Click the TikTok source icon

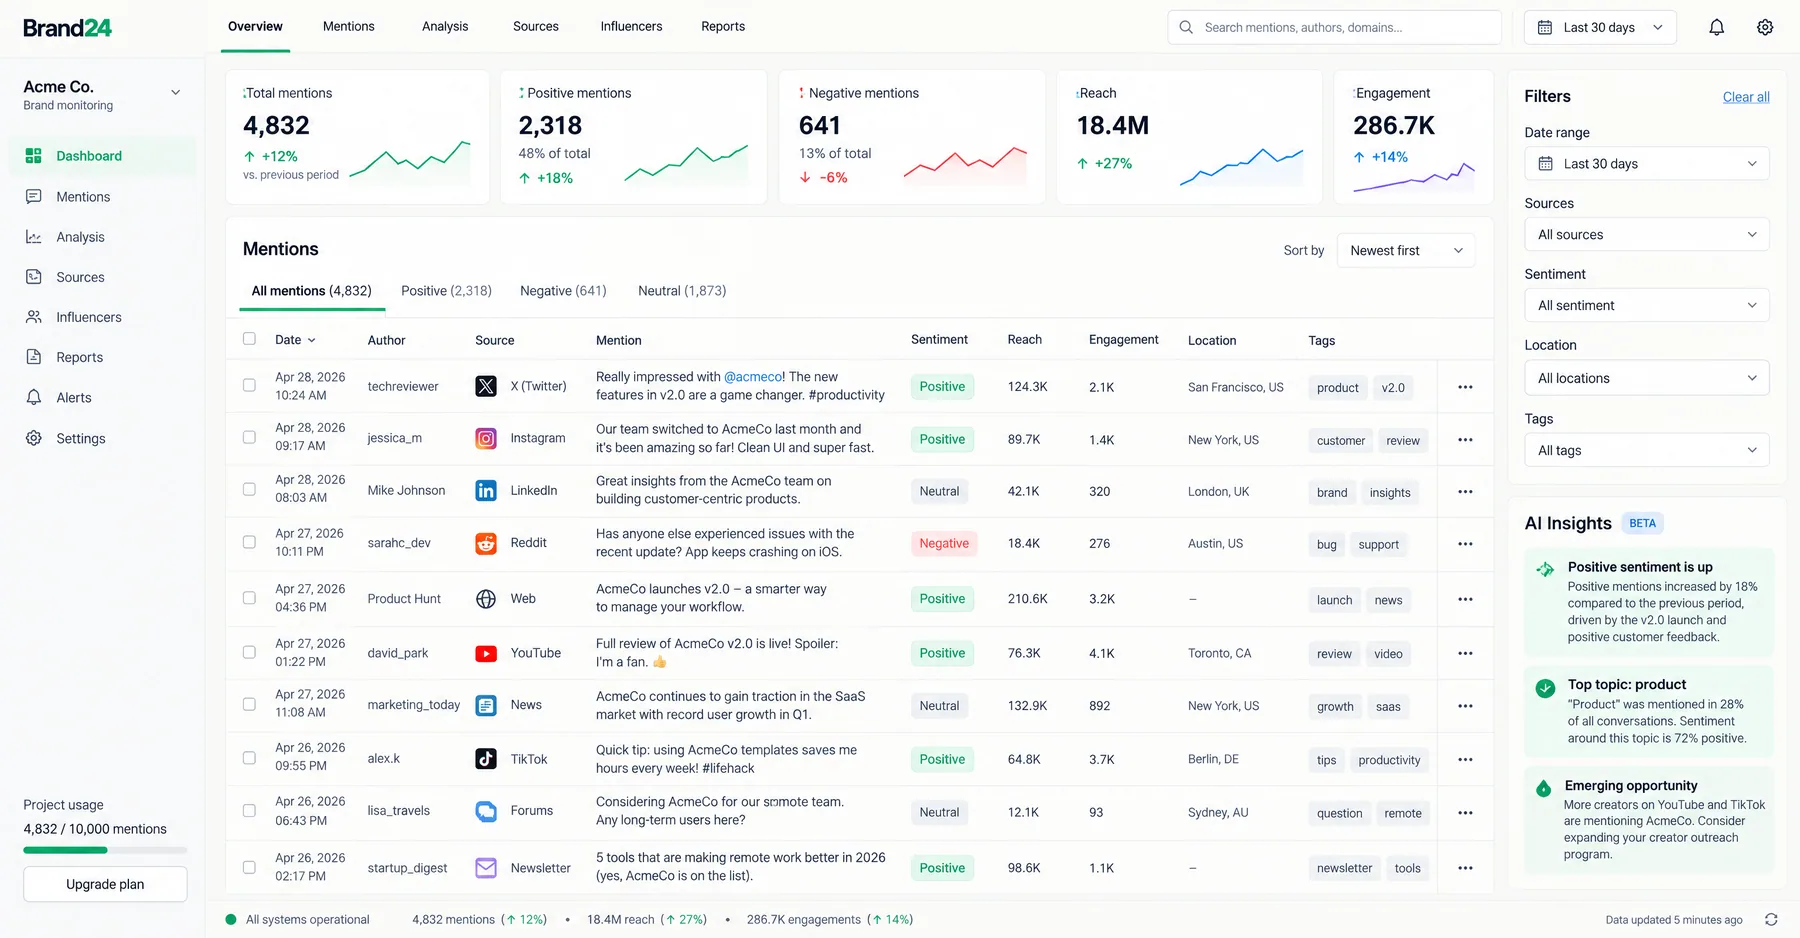point(486,759)
